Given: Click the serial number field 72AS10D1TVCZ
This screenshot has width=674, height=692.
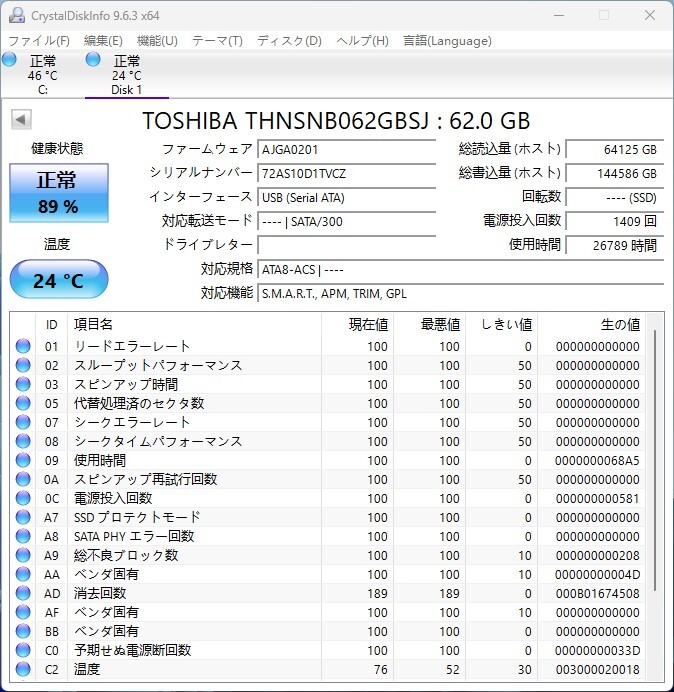Looking at the screenshot, I should (346, 173).
